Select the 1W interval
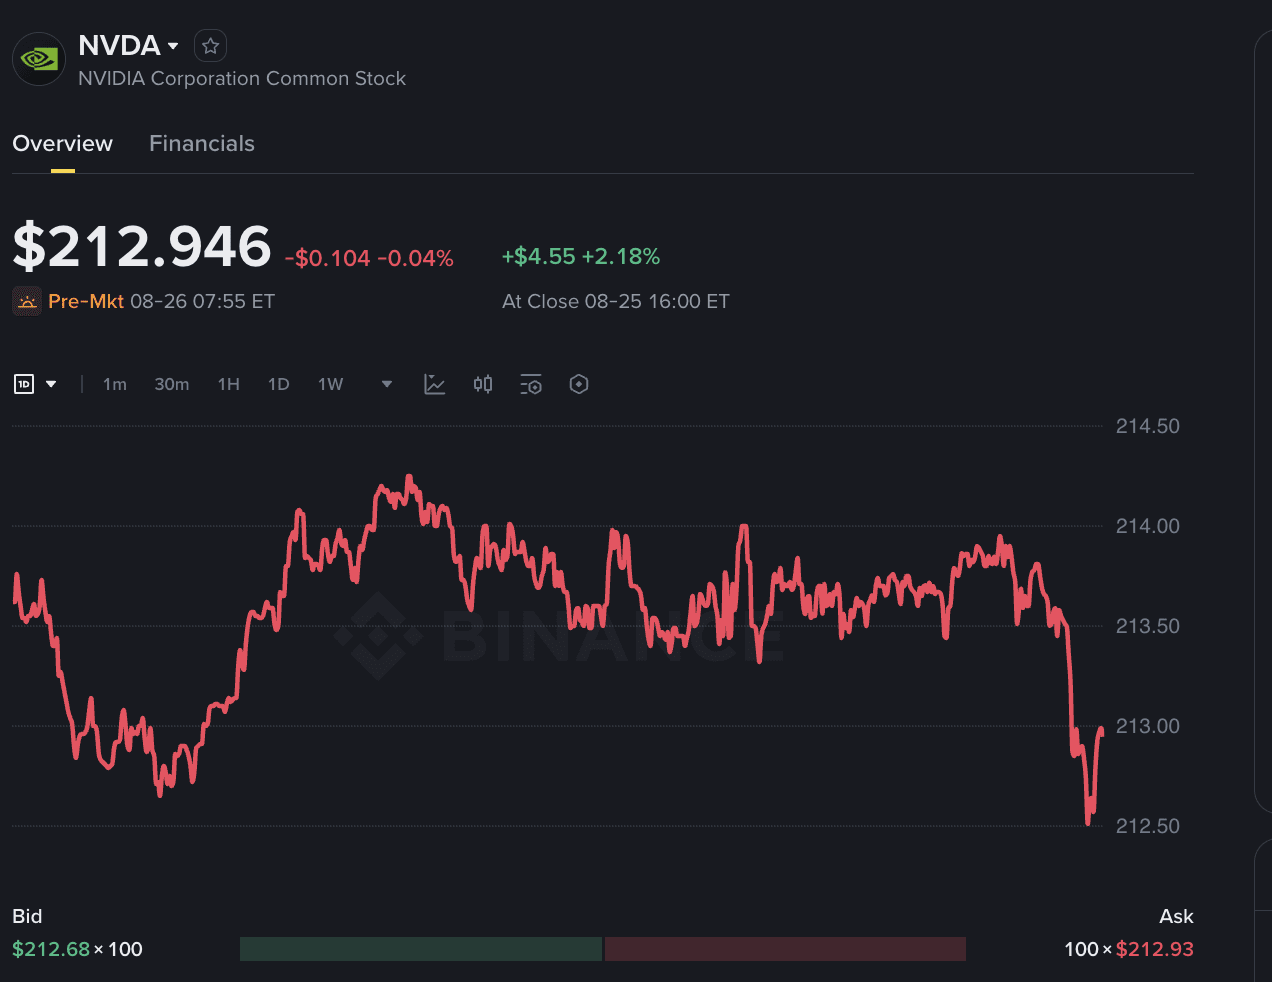Screen dimensions: 1272x982 click(331, 384)
